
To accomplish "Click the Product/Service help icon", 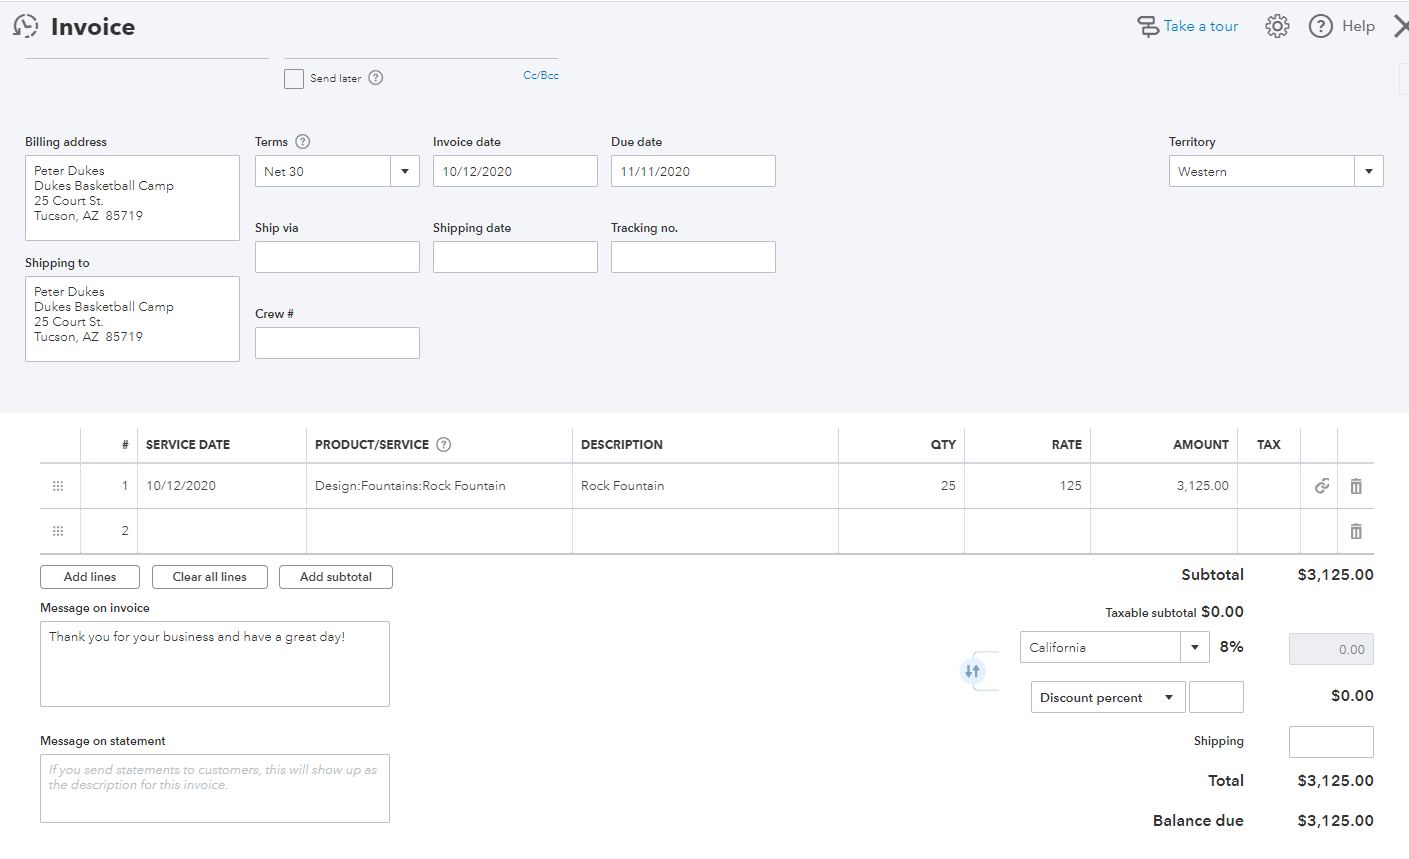I will click(x=444, y=445).
